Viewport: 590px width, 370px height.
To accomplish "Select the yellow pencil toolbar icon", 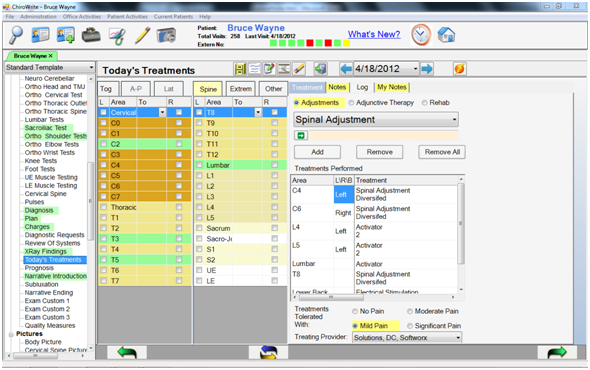I will pos(143,35).
